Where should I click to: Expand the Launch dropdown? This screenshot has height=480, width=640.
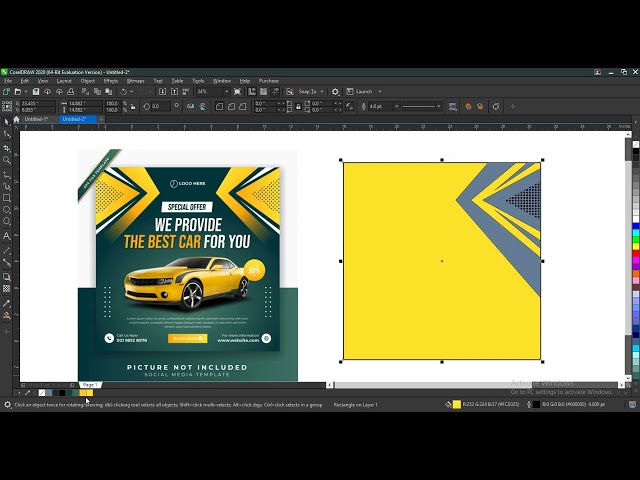(x=380, y=91)
